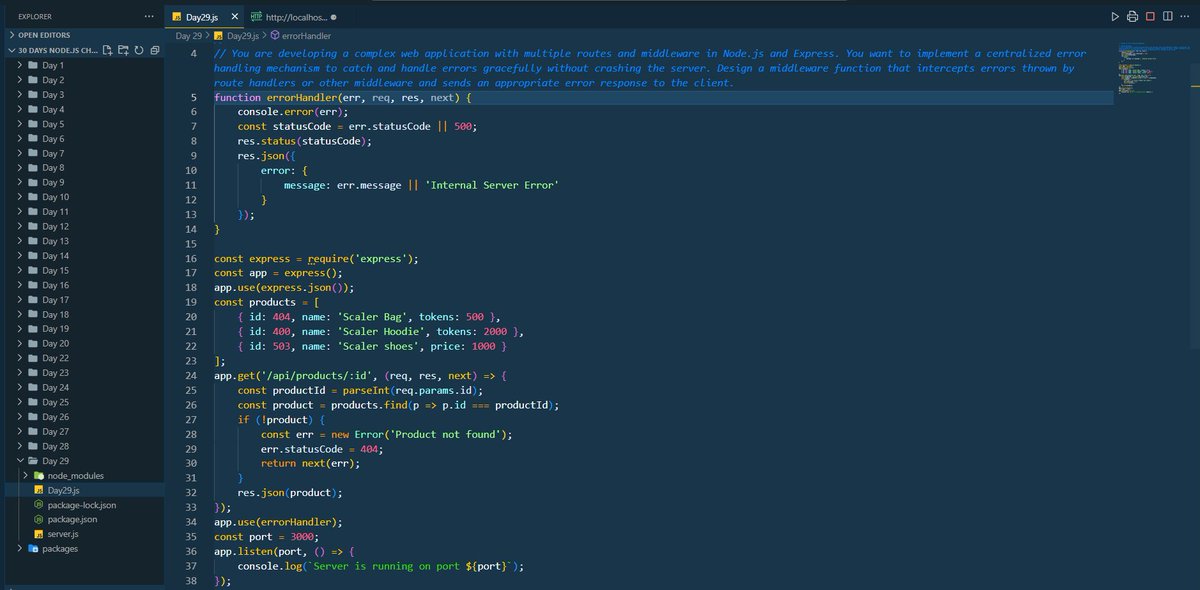This screenshot has height=590, width=1200.
Task: Click the EXPLORER panel title
Action: click(35, 17)
